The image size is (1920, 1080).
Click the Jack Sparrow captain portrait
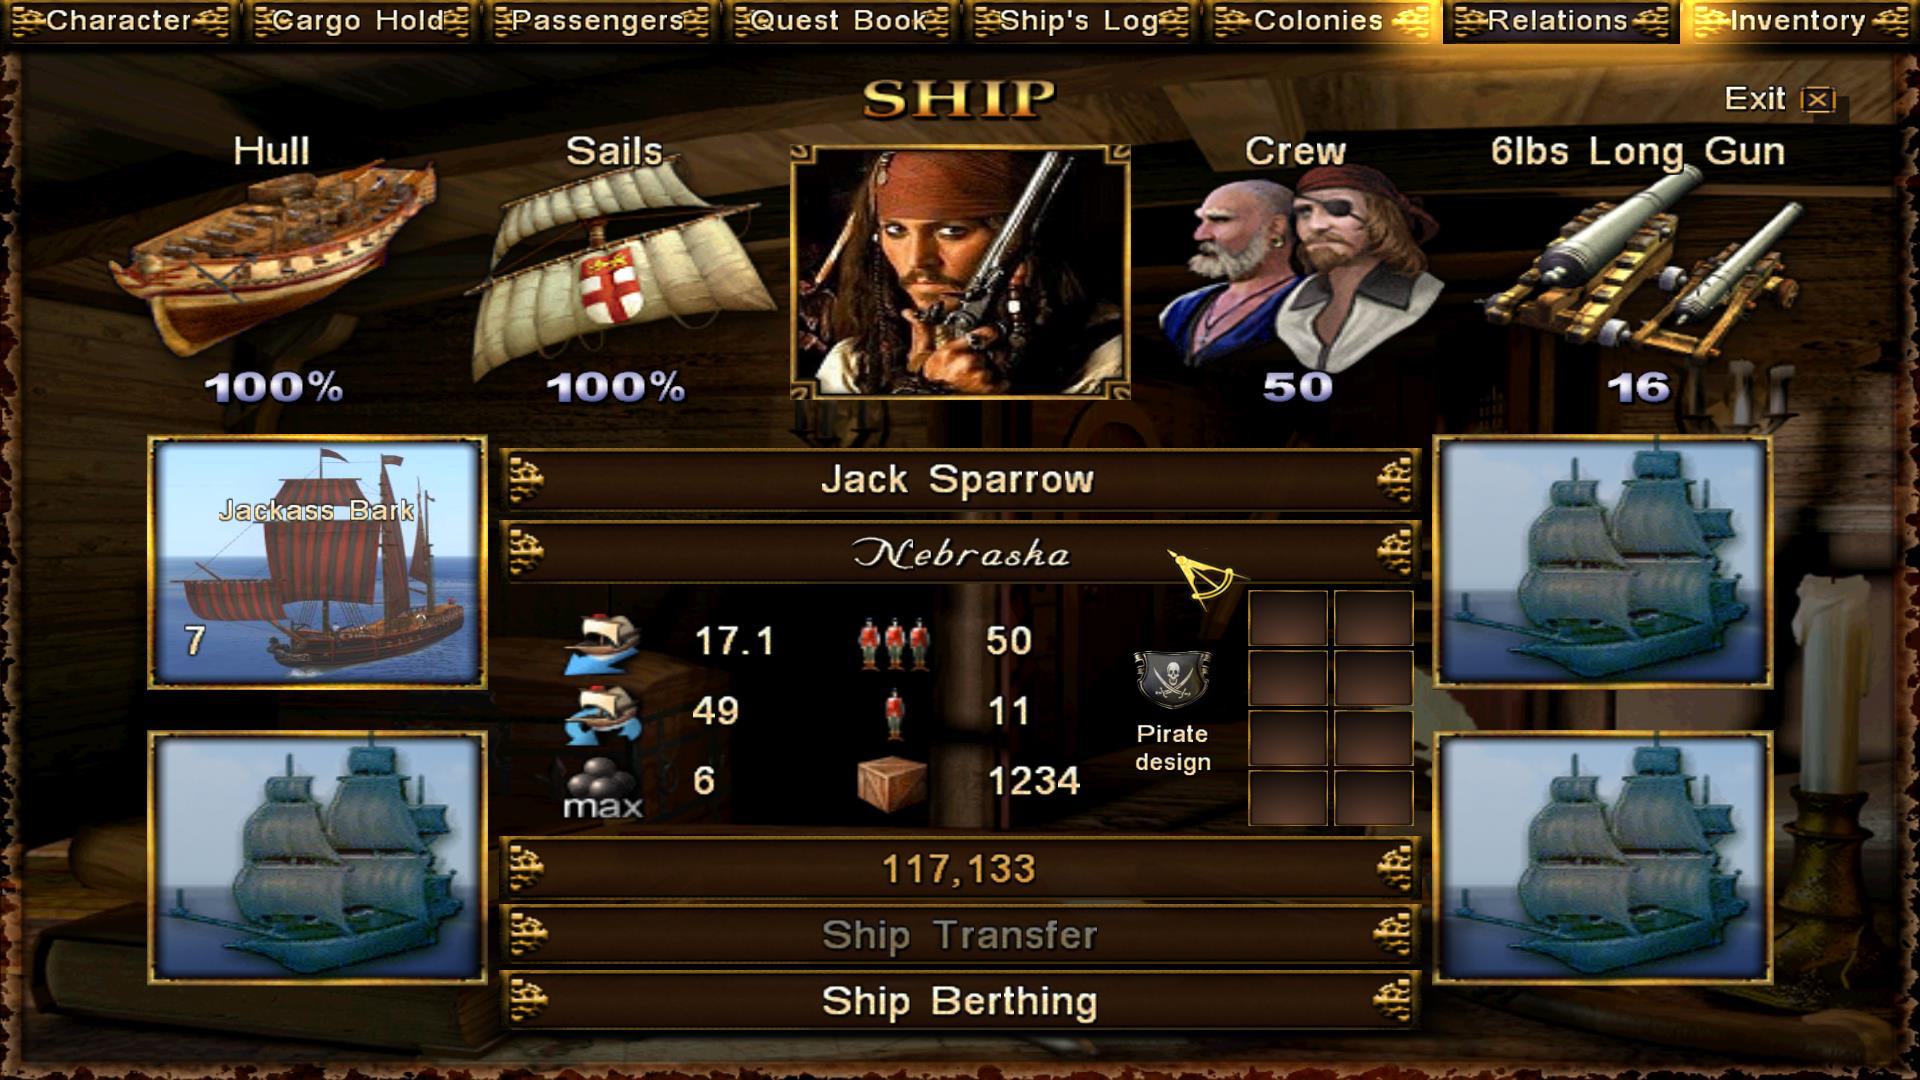tap(960, 272)
